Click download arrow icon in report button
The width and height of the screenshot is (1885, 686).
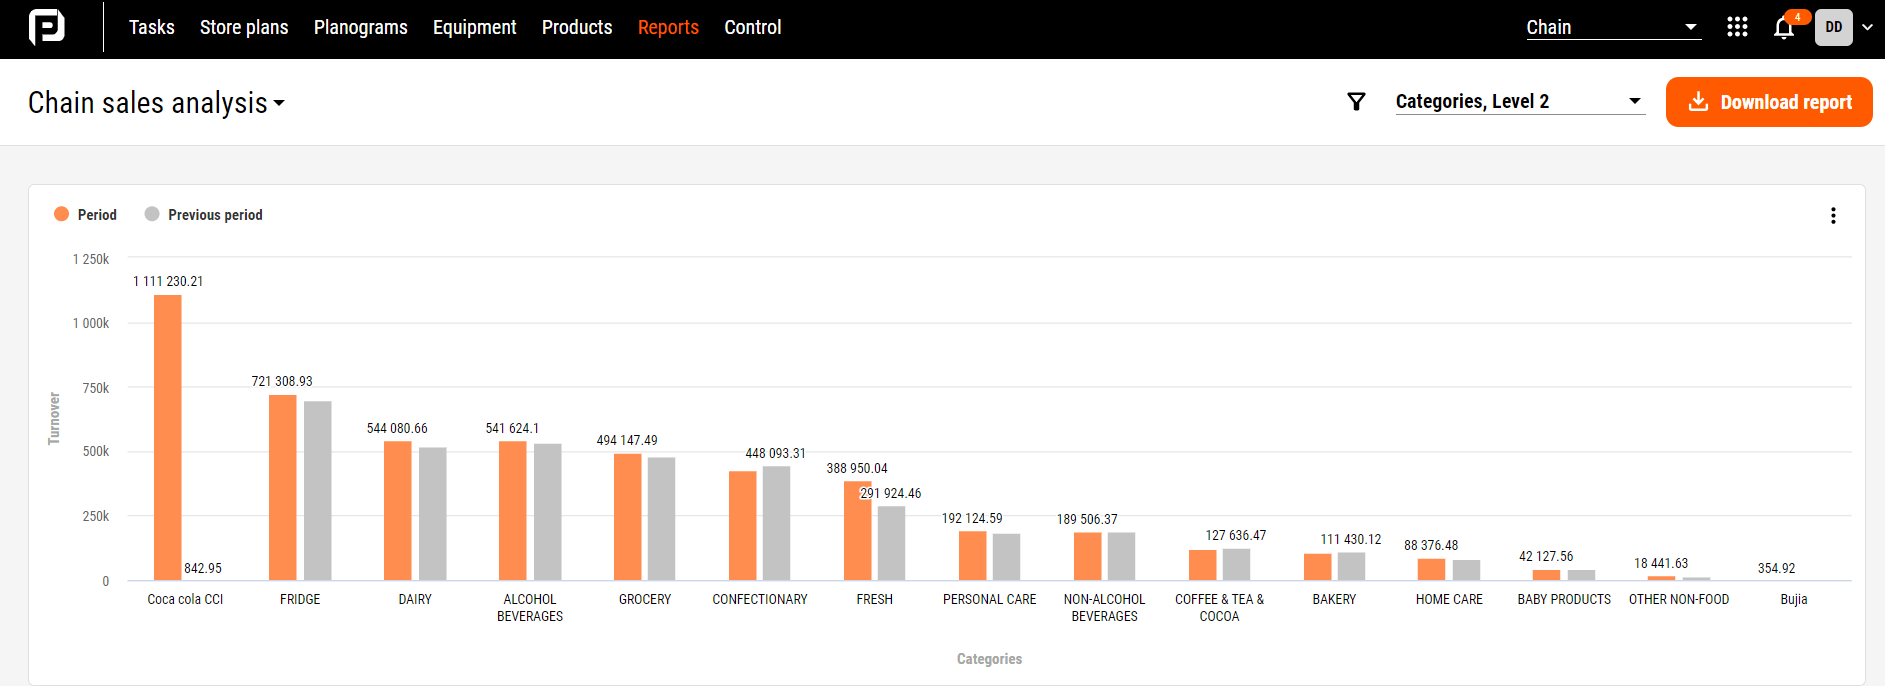[x=1698, y=102]
